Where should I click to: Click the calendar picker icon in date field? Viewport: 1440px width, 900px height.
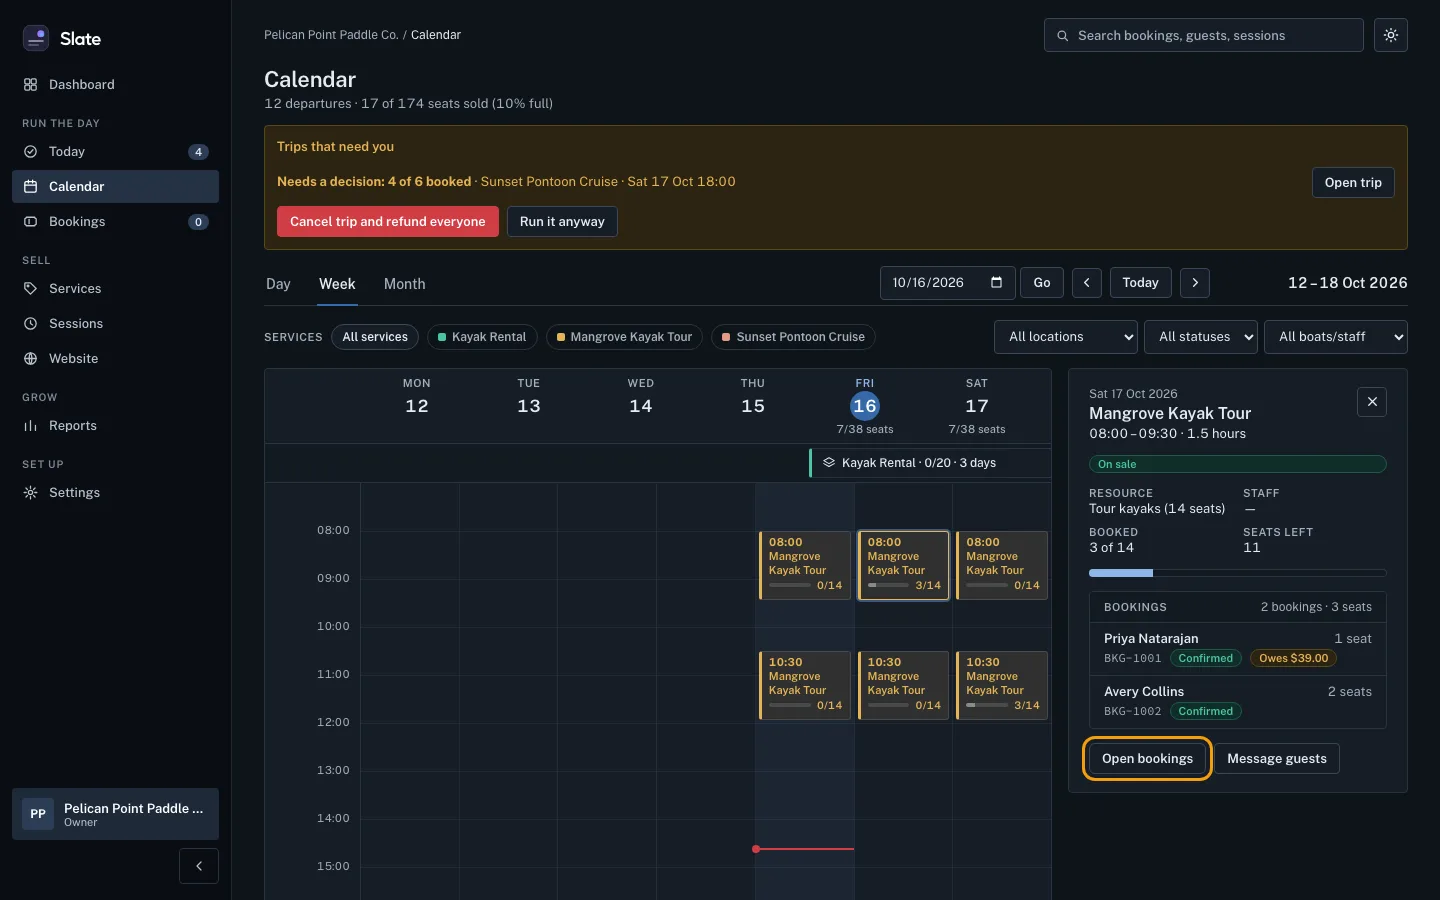(996, 283)
